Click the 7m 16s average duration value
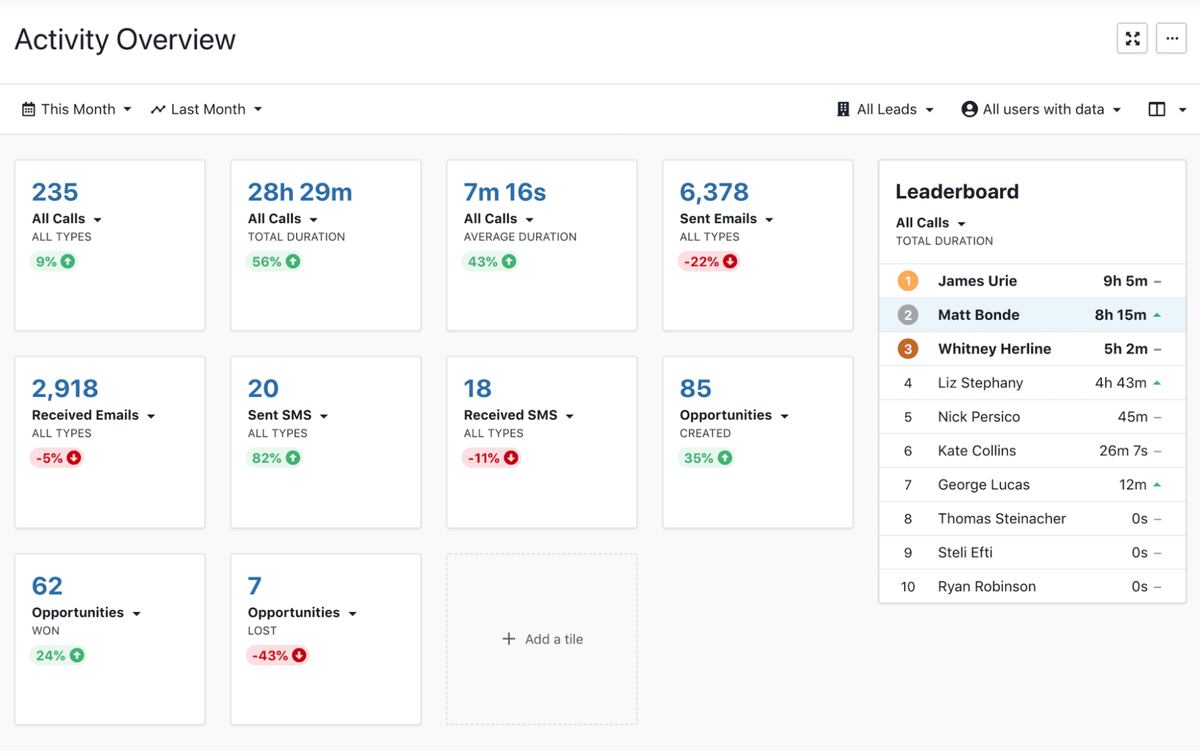 [505, 192]
